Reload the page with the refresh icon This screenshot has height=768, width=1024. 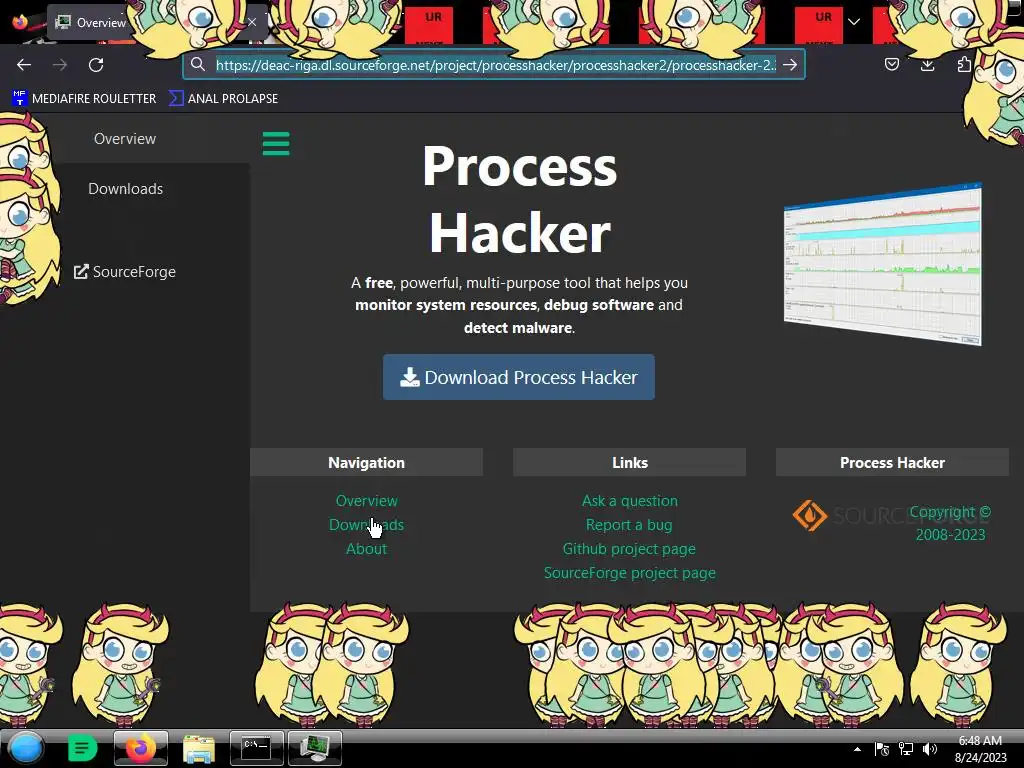pyautogui.click(x=96, y=65)
